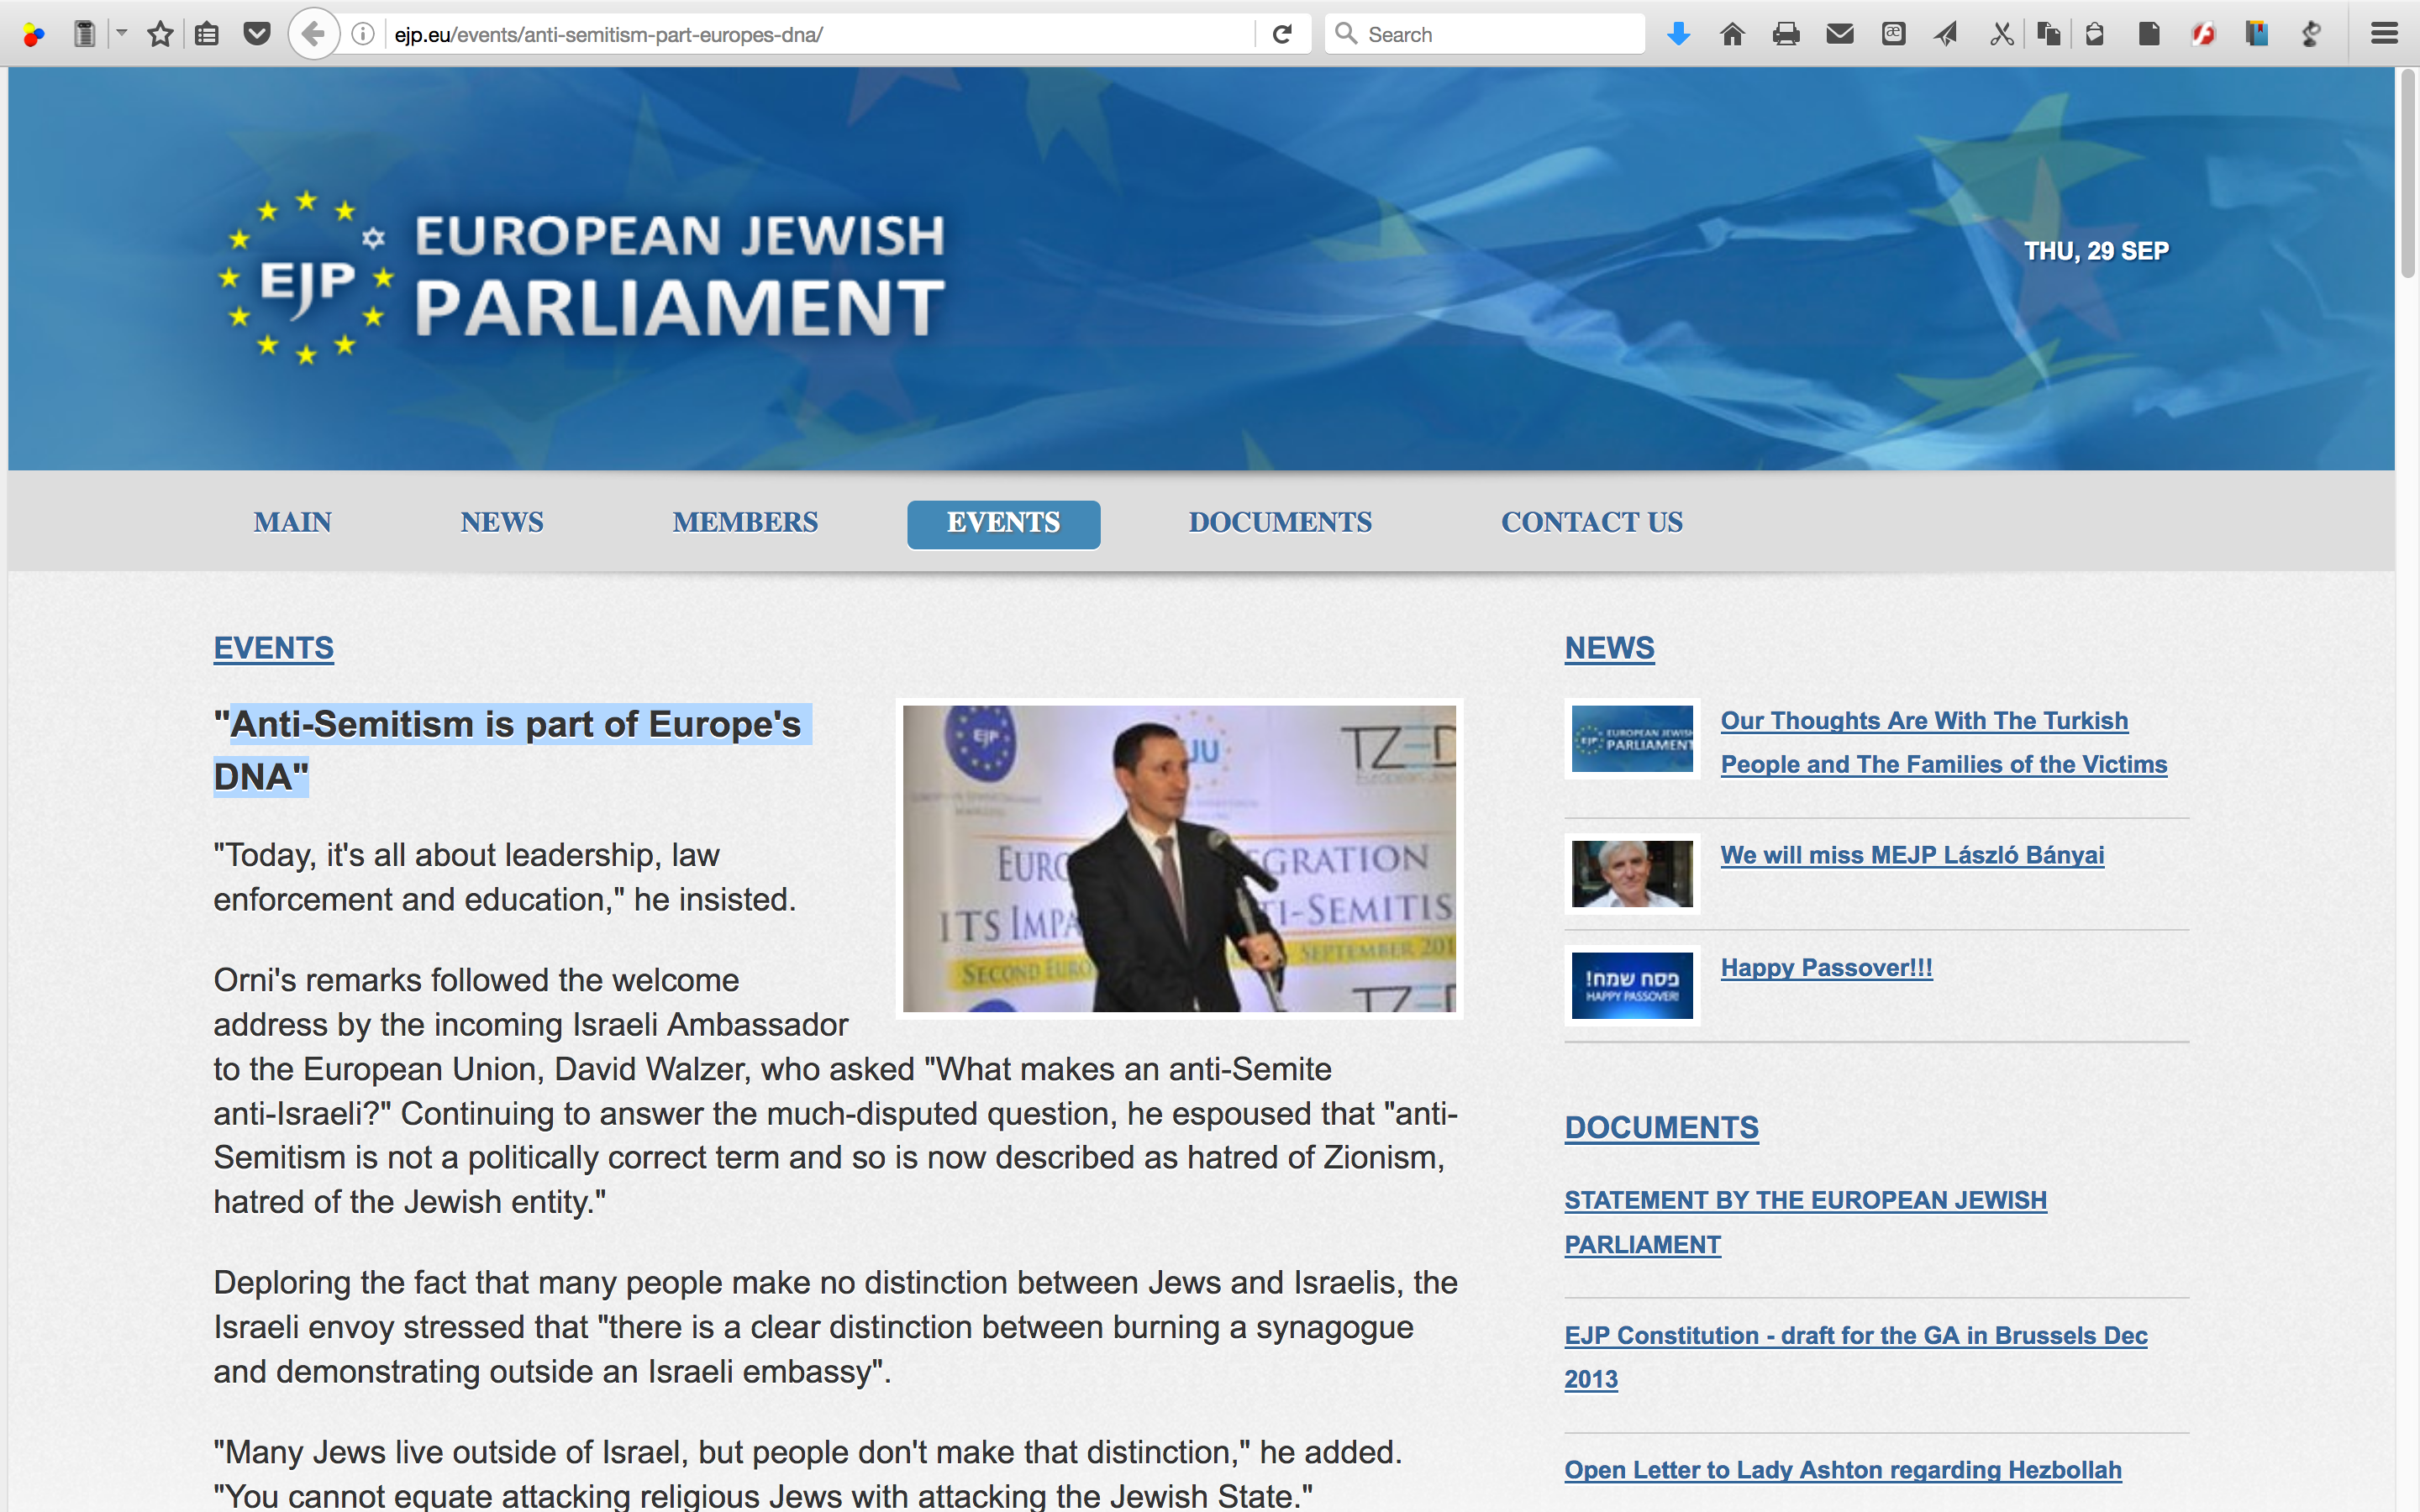
Task: Click the European Jewish Parliament logo
Action: point(581,277)
